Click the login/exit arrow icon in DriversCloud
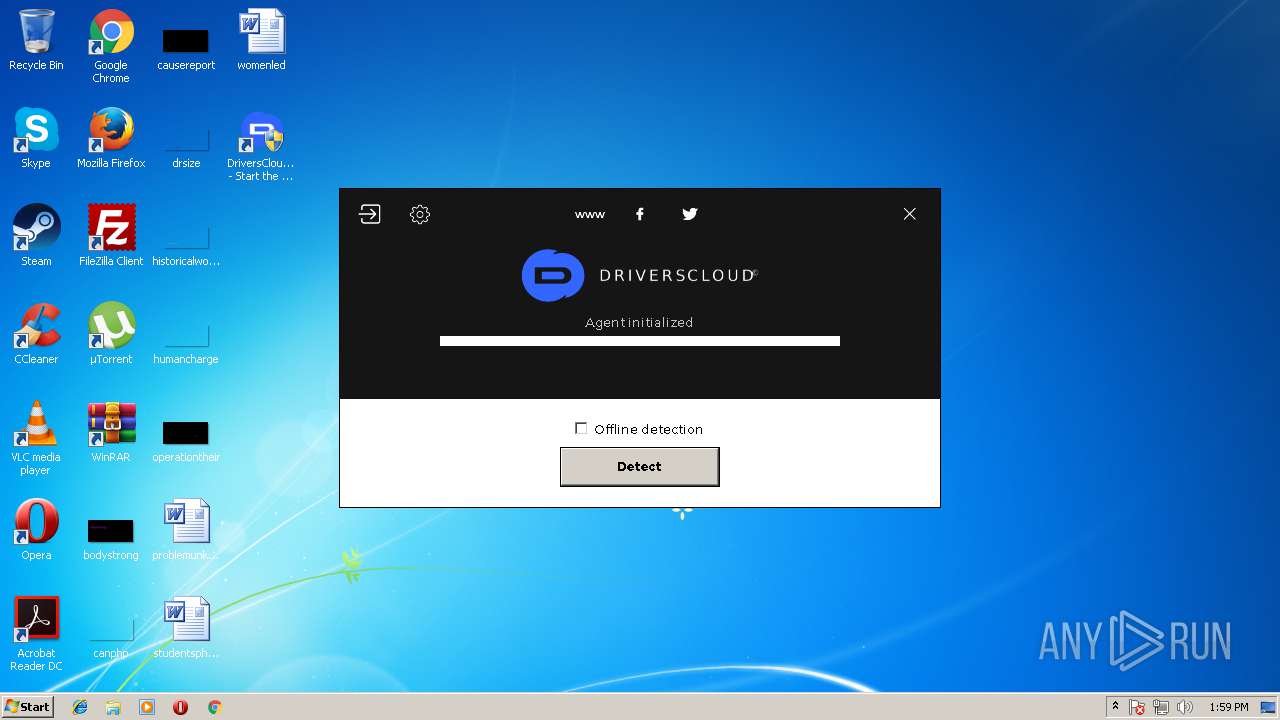Image resolution: width=1280 pixels, height=720 pixels. 370,214
